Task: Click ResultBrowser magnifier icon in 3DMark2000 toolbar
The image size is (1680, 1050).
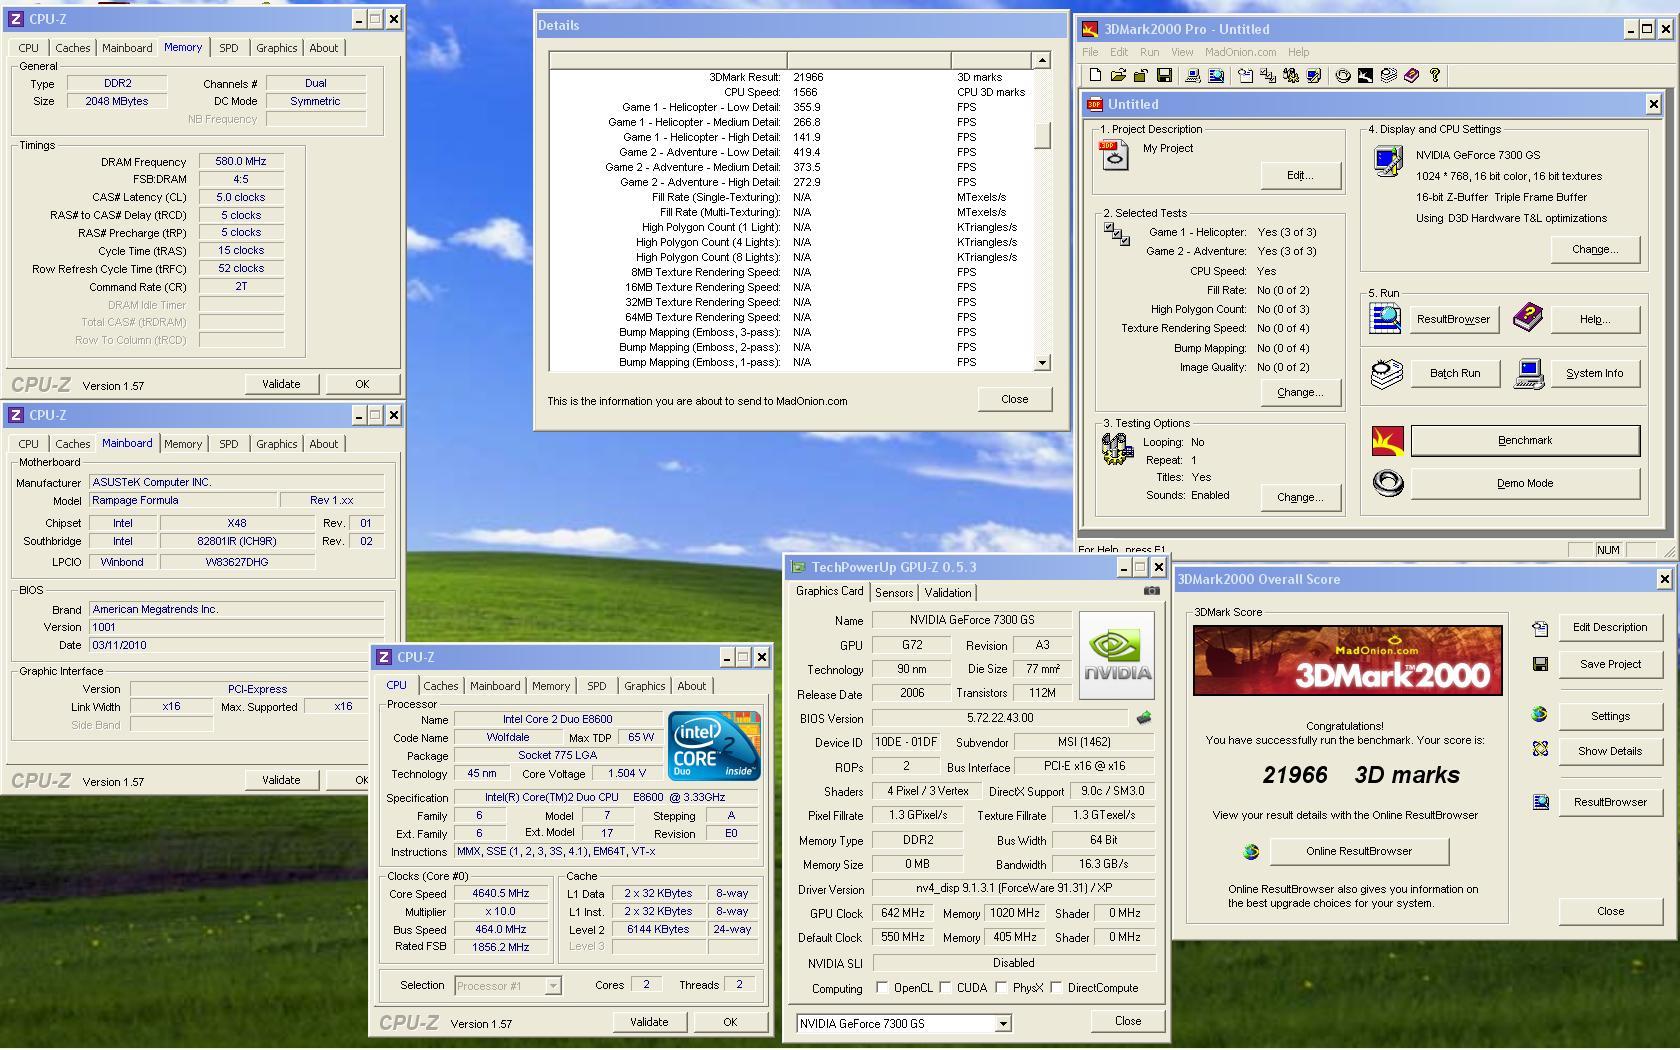Action: (x=1216, y=75)
